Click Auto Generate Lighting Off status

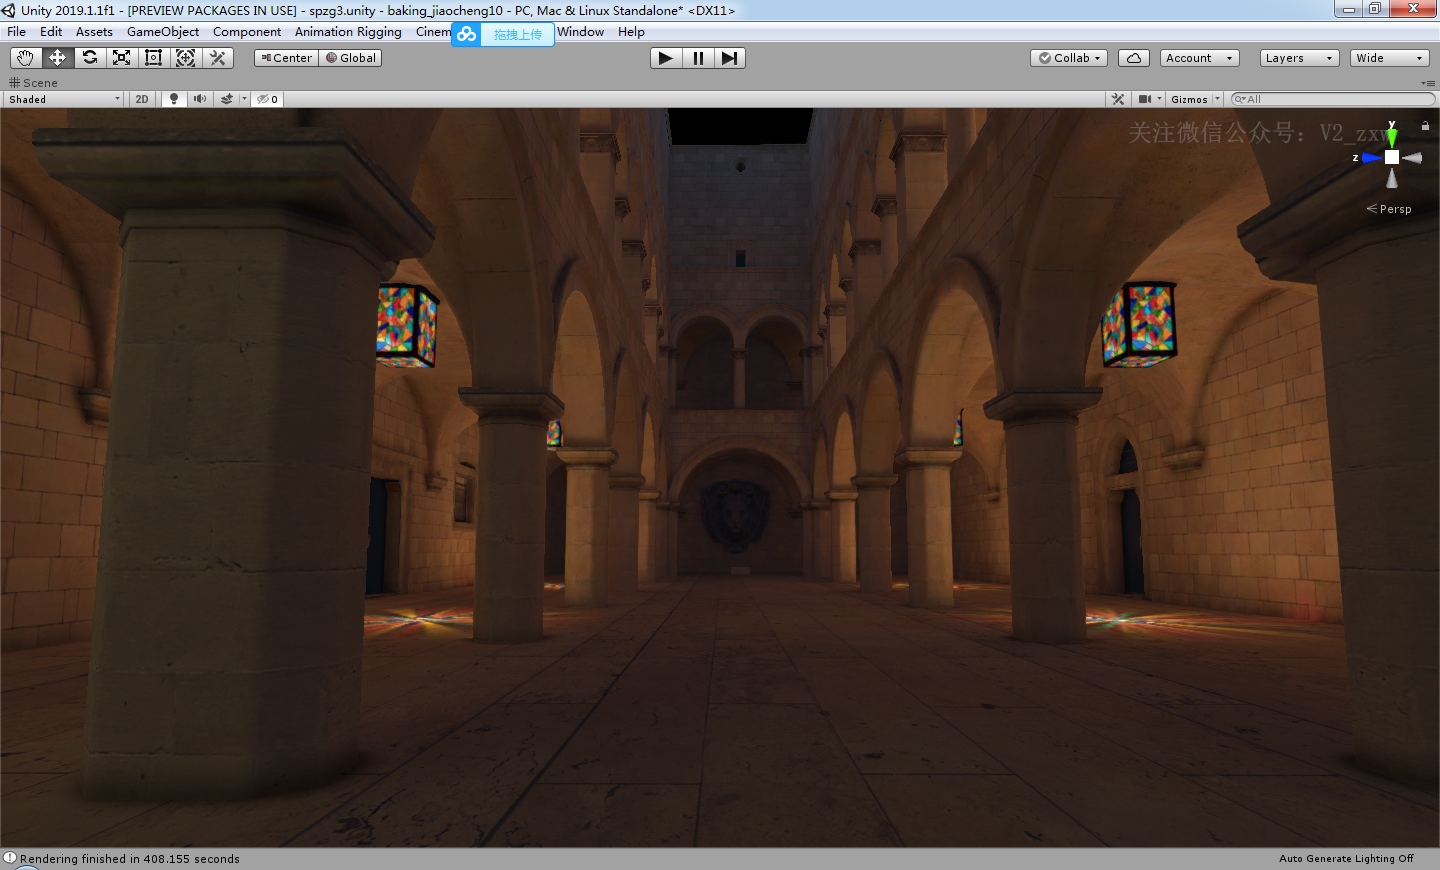[1346, 859]
